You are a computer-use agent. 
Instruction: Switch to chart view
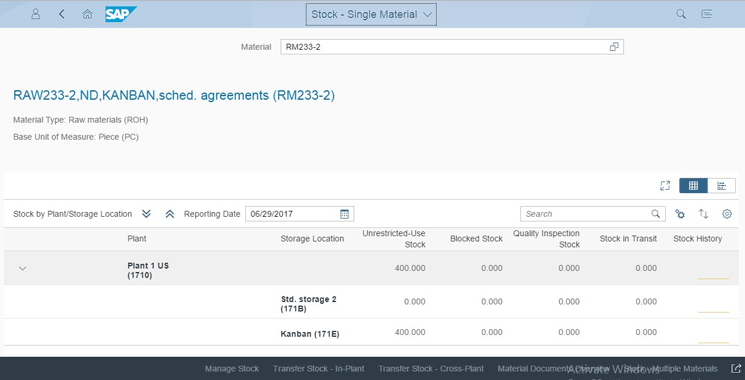point(722,186)
